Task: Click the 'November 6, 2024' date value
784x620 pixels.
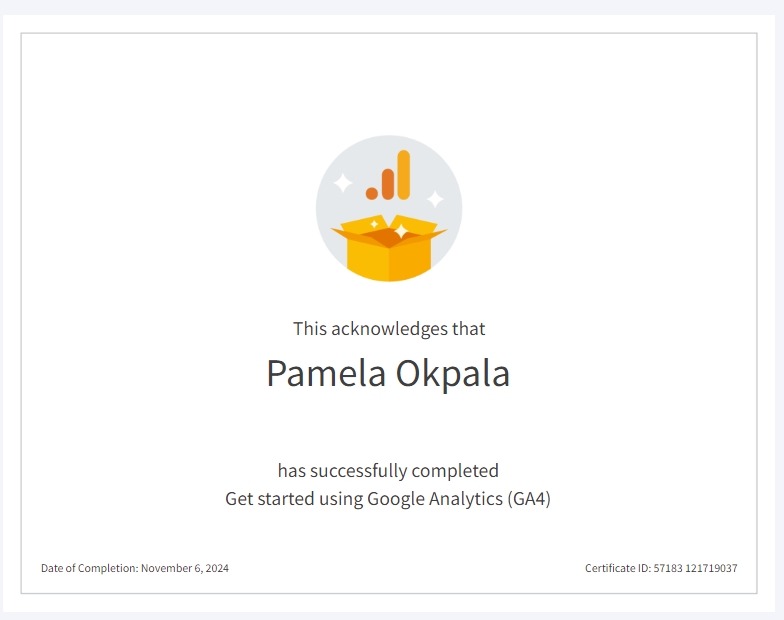Action: click(185, 568)
